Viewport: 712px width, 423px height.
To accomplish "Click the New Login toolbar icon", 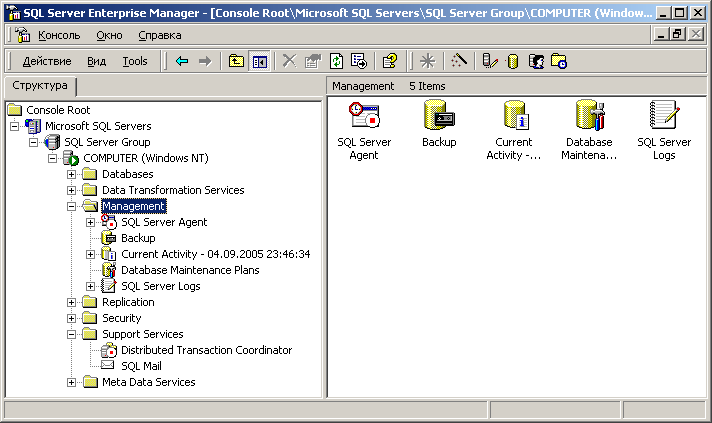I will click(x=536, y=61).
